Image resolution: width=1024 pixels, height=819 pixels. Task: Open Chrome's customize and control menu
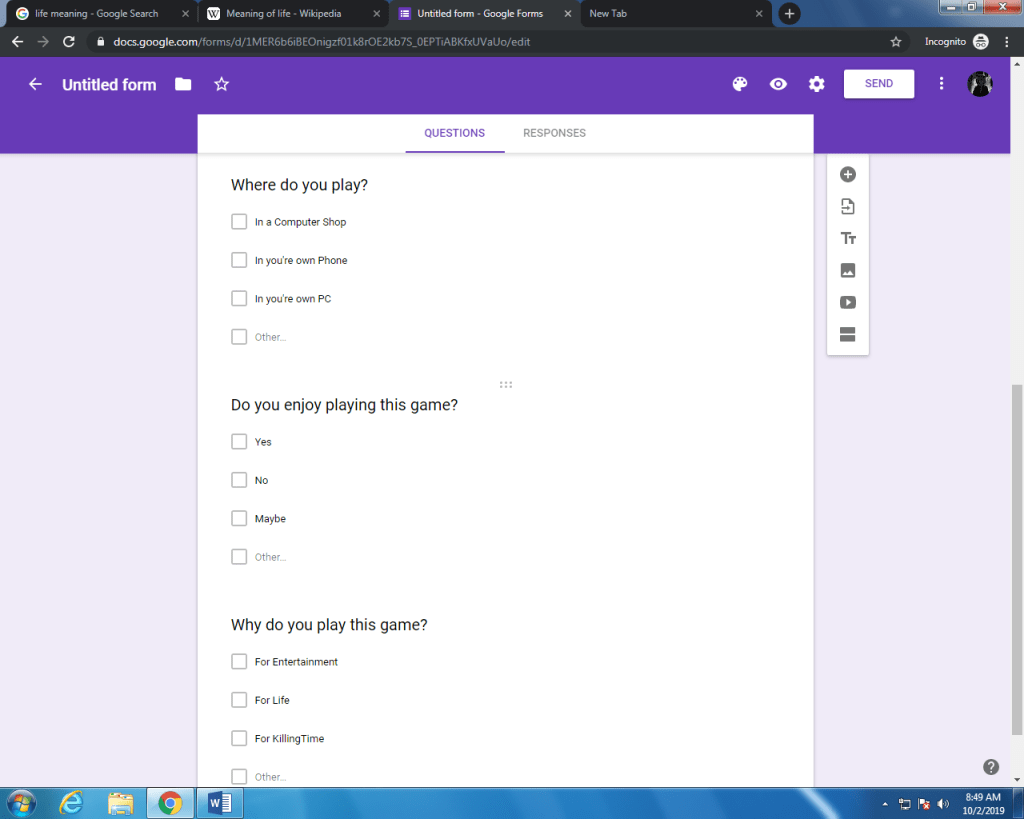1006,42
